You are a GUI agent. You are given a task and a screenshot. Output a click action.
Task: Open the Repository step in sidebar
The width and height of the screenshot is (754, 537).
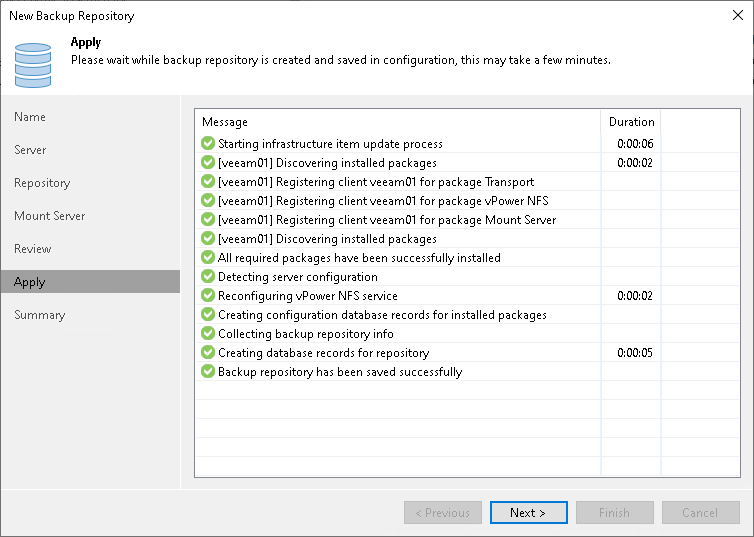tap(42, 183)
